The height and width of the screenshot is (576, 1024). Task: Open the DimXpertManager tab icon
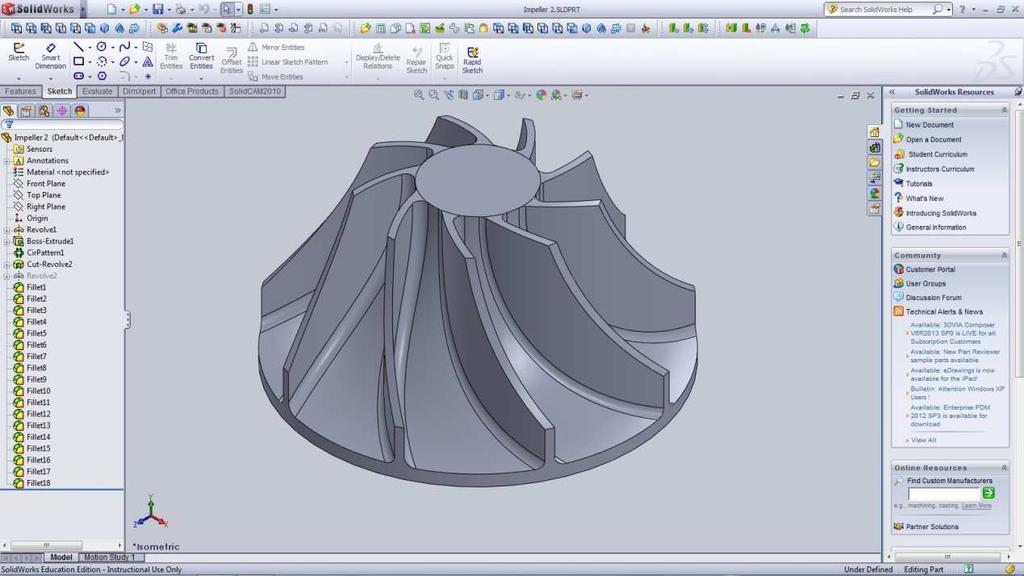pos(62,111)
